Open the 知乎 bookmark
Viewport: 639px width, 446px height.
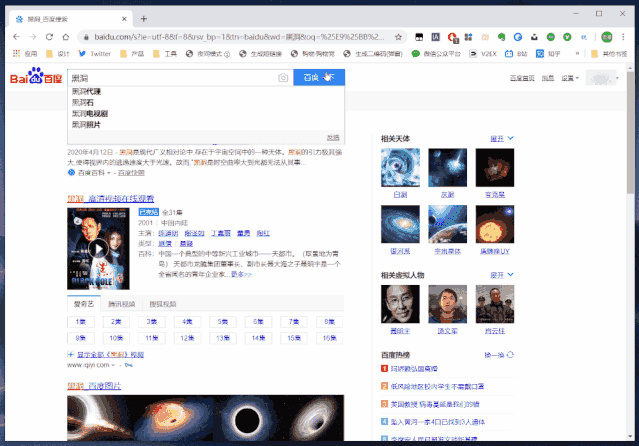tap(548, 53)
